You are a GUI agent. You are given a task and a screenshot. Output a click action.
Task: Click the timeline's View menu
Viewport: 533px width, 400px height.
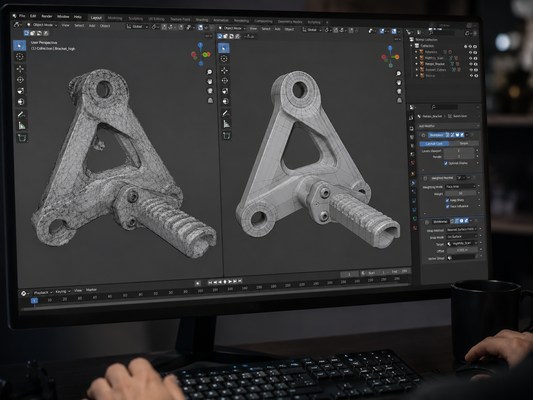tap(78, 291)
